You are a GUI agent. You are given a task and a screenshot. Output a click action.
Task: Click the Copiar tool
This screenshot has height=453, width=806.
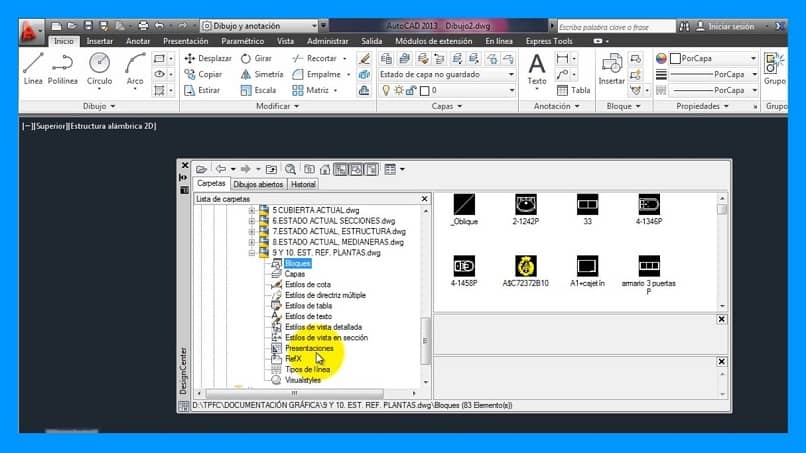(203, 74)
